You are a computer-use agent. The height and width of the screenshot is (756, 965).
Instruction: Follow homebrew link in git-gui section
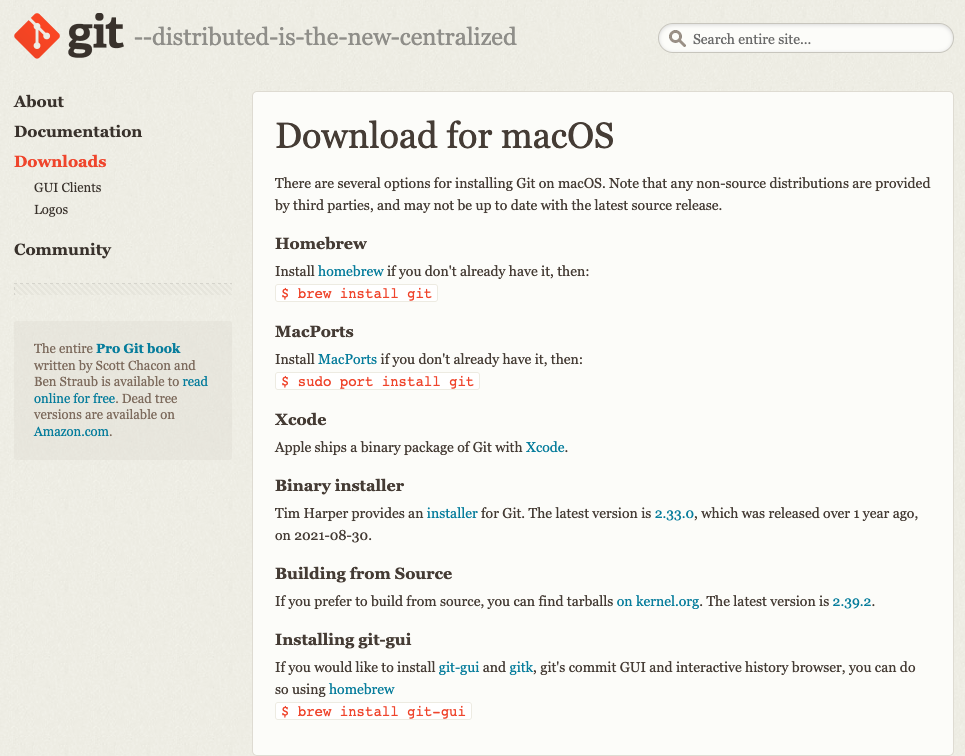click(x=361, y=690)
